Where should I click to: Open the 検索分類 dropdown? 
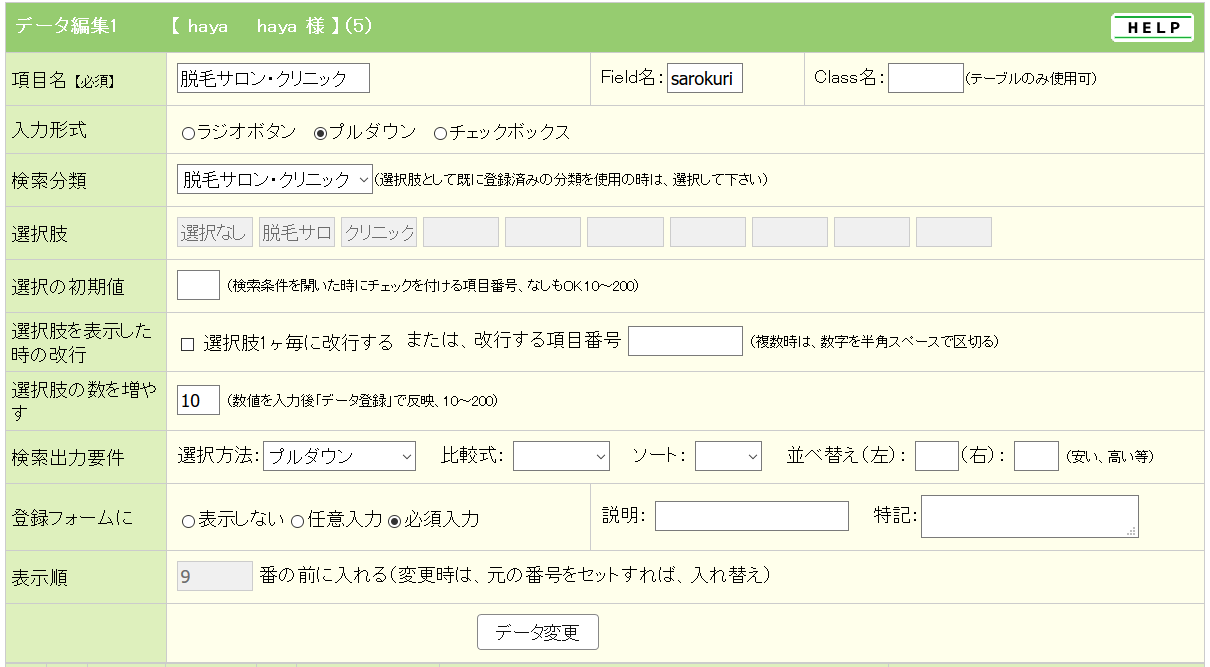(274, 180)
